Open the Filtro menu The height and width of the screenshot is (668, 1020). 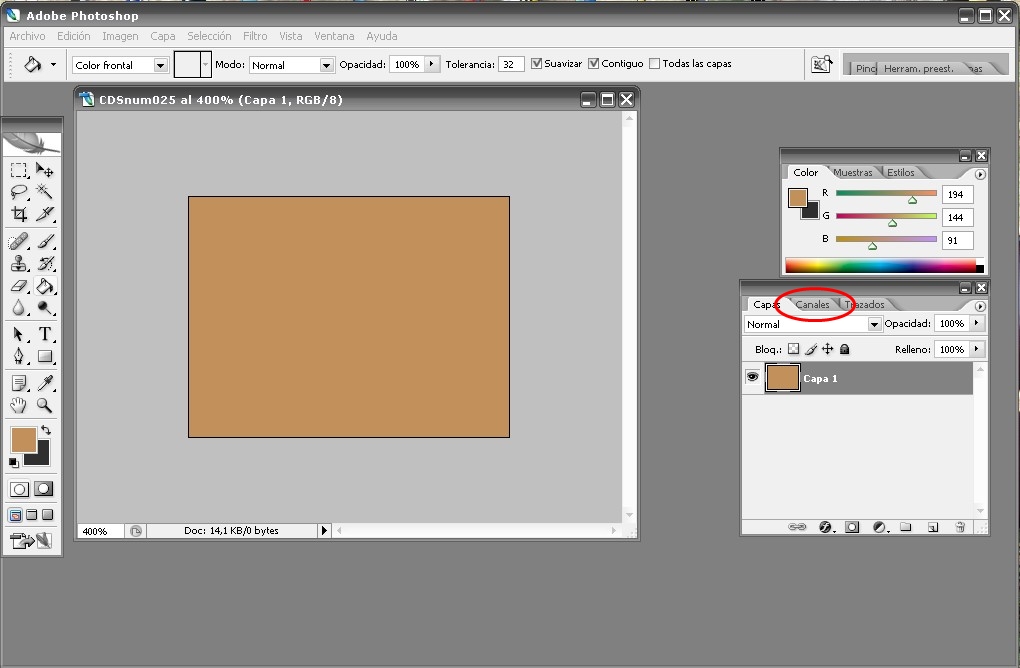click(255, 36)
